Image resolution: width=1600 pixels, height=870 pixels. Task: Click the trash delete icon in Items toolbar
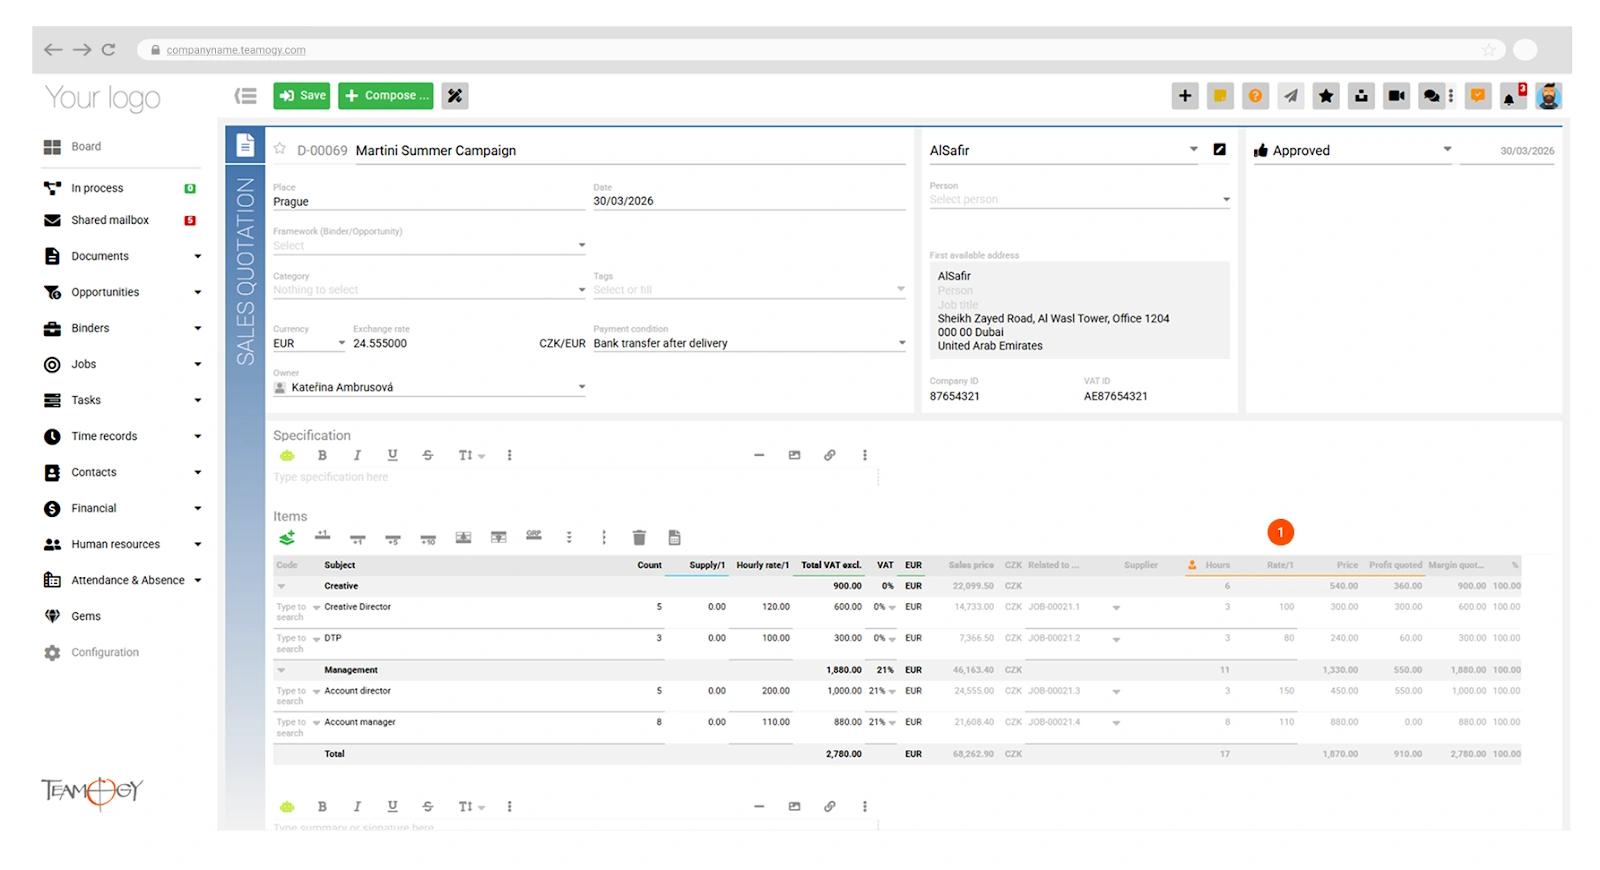[x=639, y=538]
